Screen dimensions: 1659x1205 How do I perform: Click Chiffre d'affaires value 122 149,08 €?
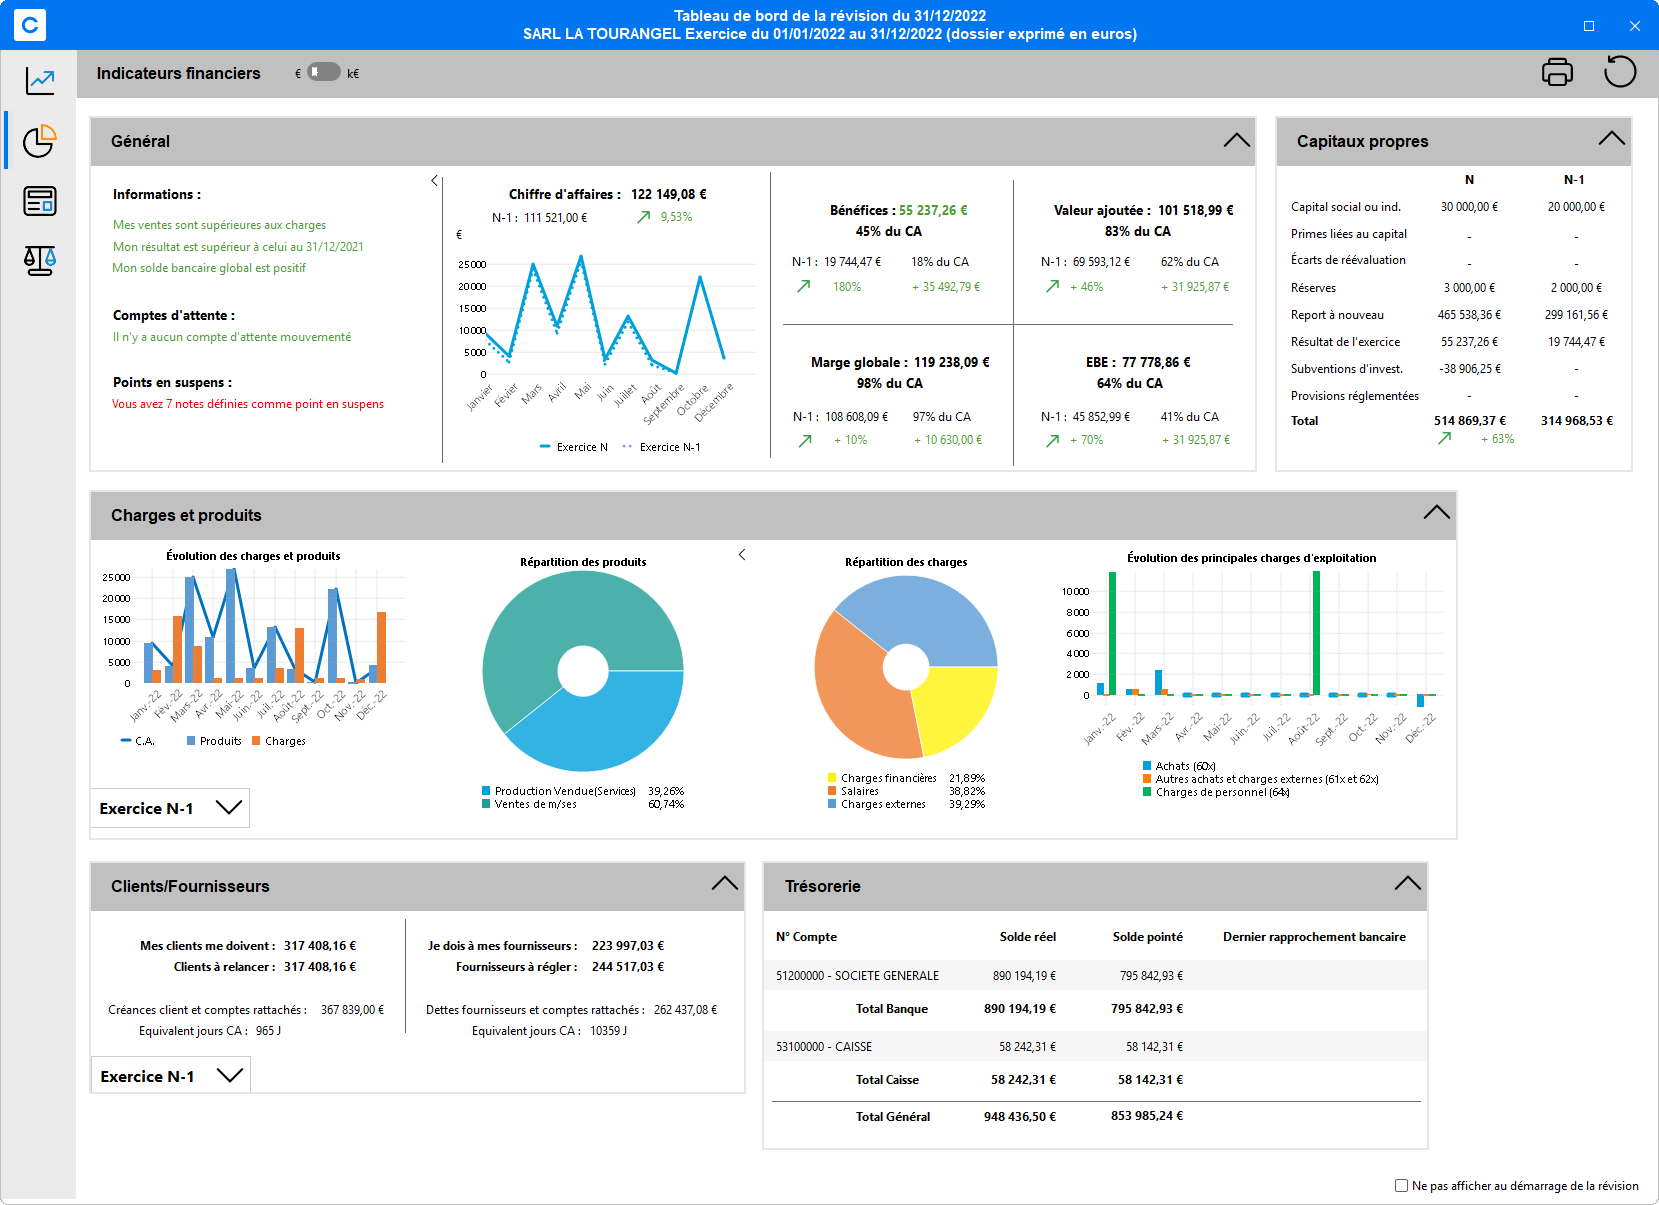[x=669, y=194]
